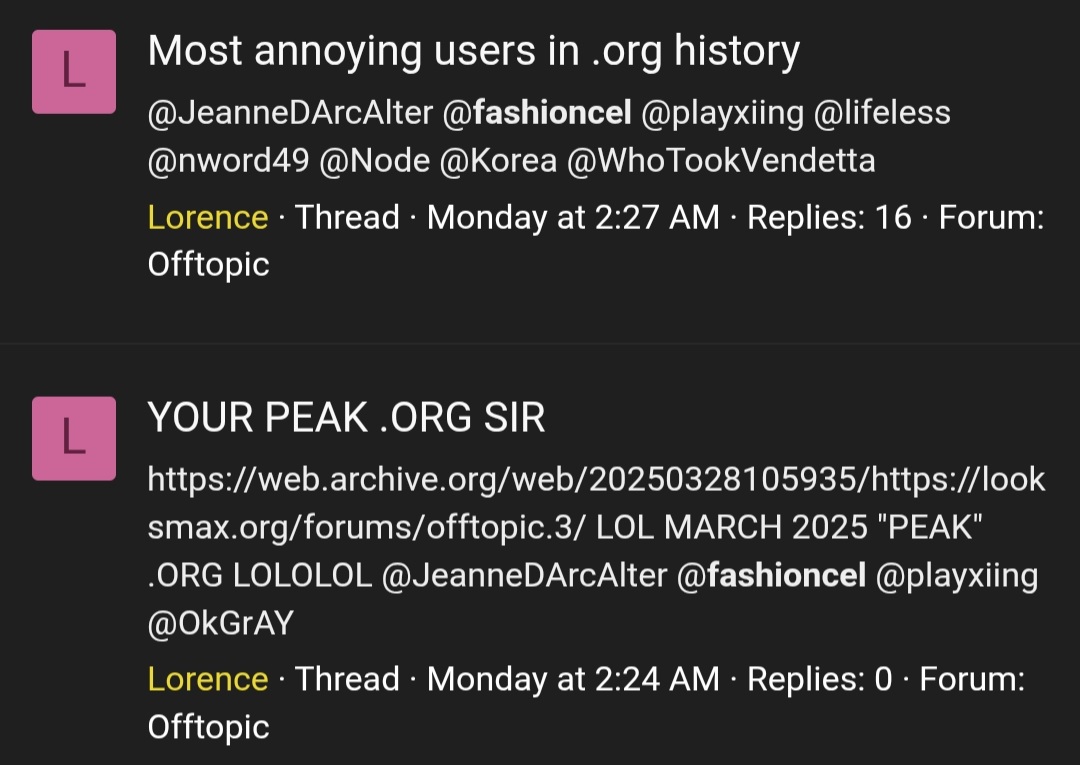
Task: Click the 'Monday at 2:27 AM' timestamp
Action: pos(573,217)
